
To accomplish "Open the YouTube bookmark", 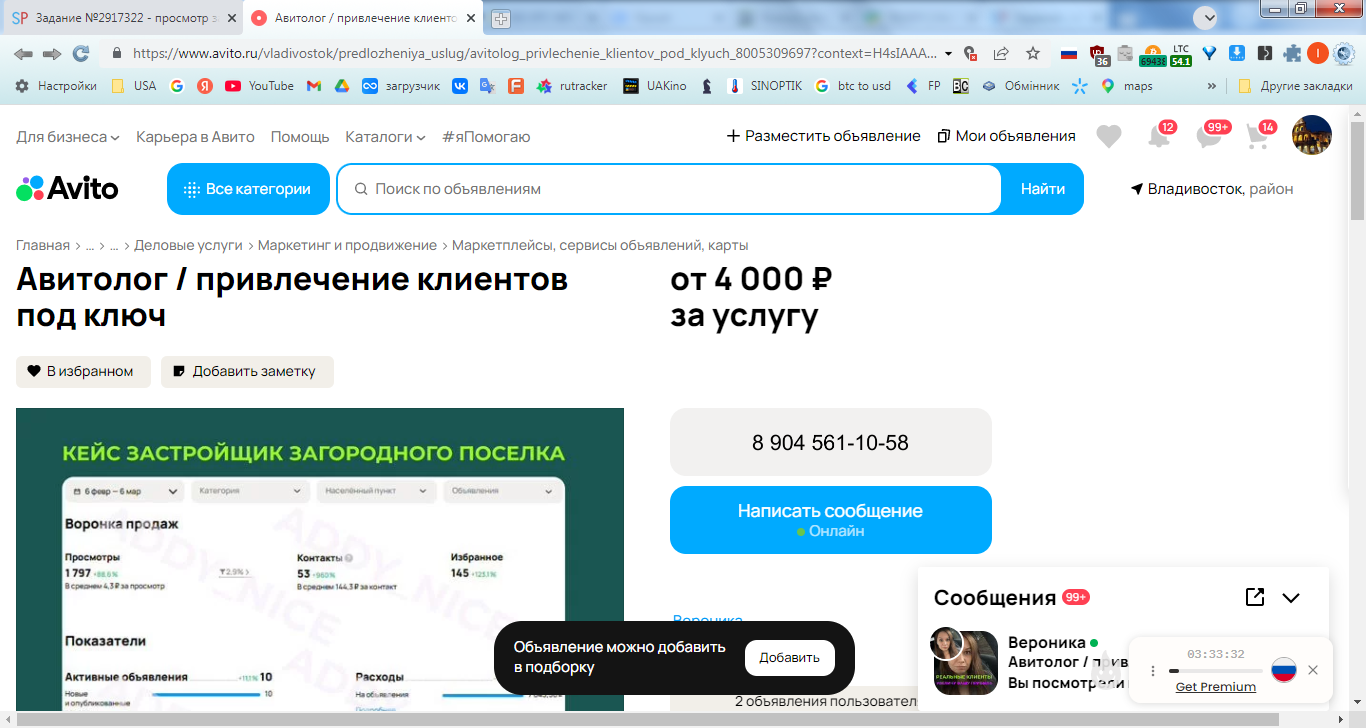I will pos(260,86).
